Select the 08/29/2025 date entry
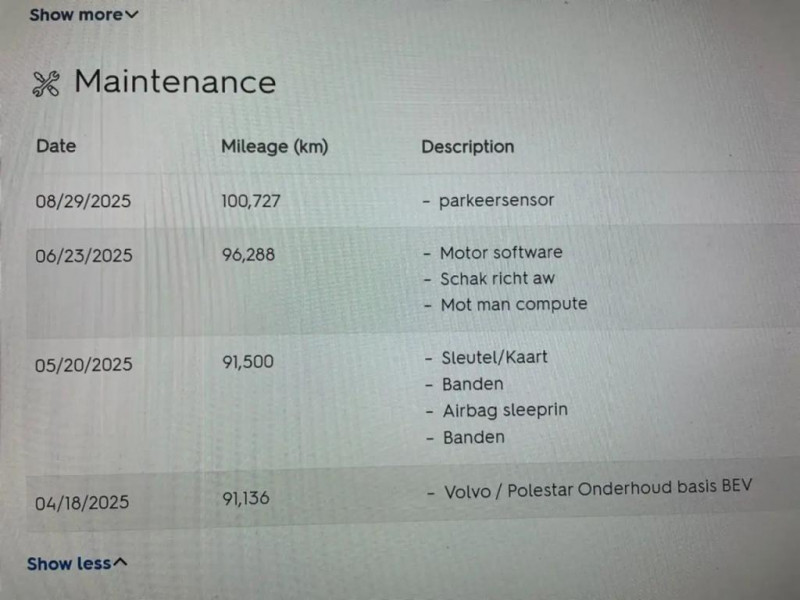This screenshot has width=800, height=600. pyautogui.click(x=83, y=201)
